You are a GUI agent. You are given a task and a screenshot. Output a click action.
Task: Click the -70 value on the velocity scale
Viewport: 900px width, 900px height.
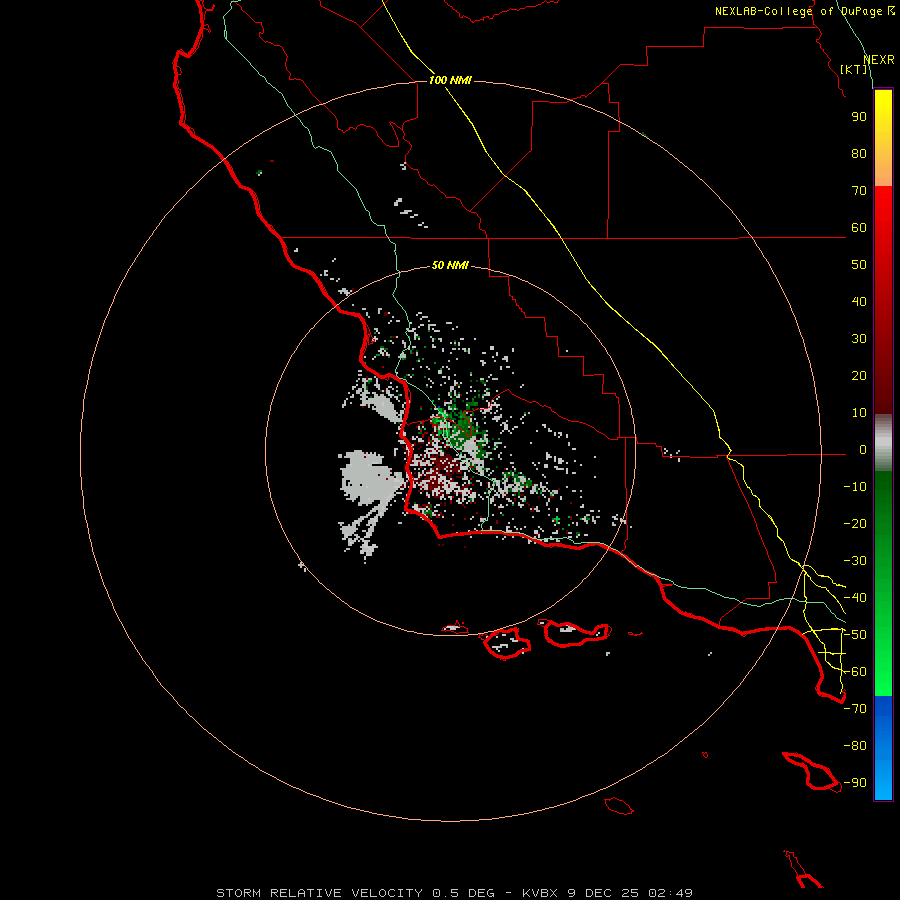point(855,709)
